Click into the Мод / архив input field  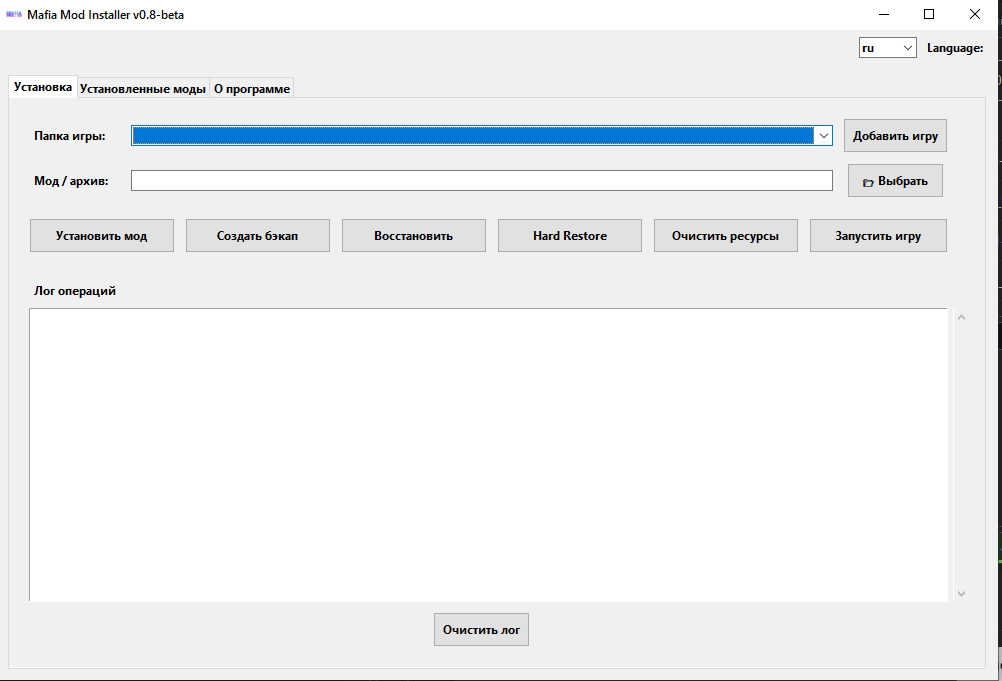(481, 181)
